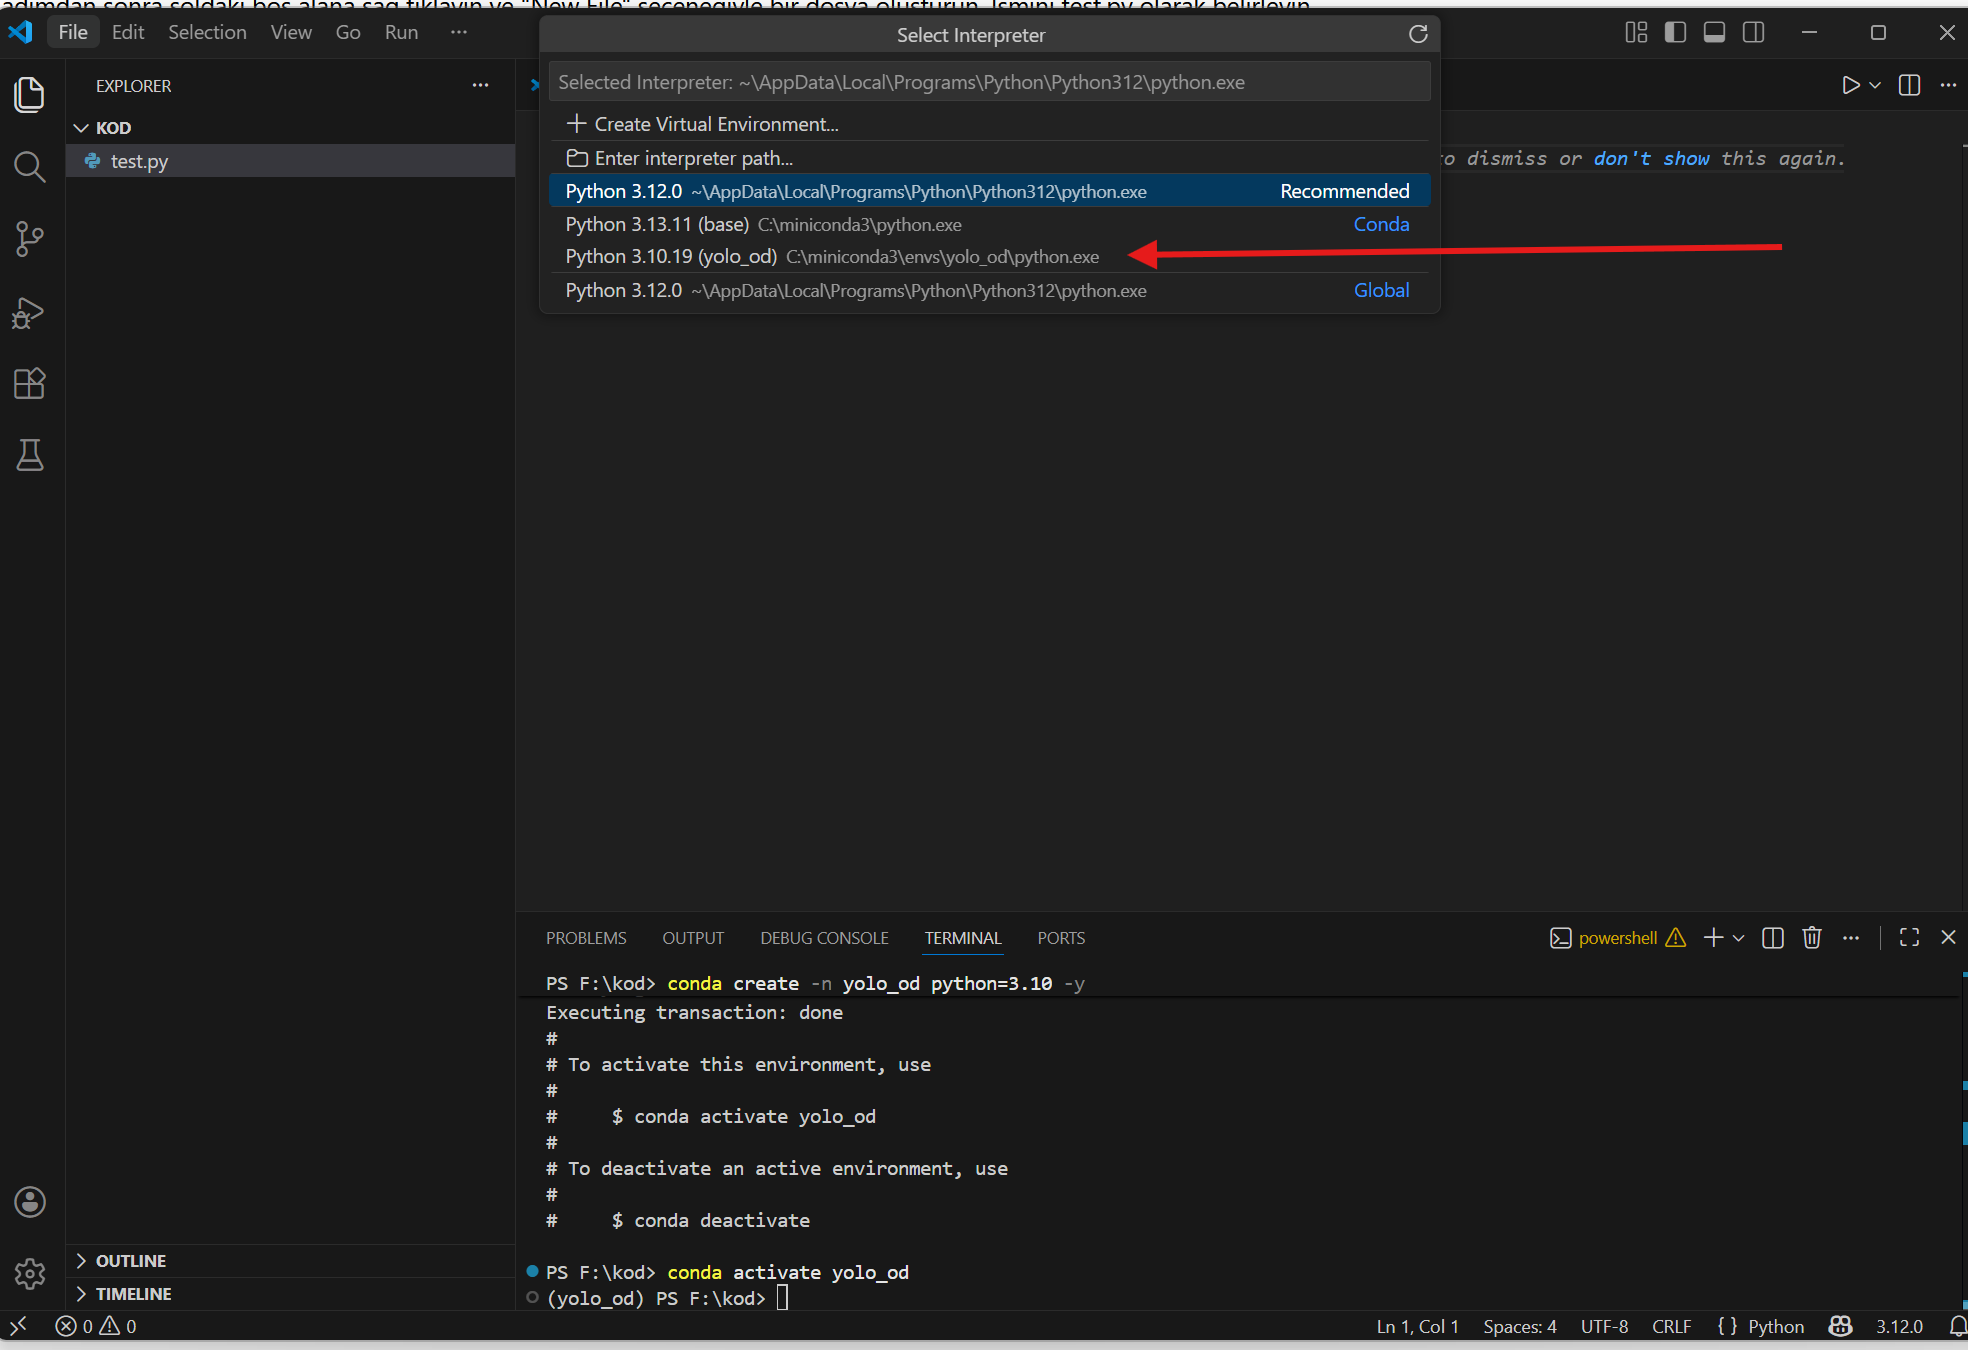This screenshot has height=1350, width=1968.
Task: Open Run and Debug view icon
Action: tap(30, 313)
